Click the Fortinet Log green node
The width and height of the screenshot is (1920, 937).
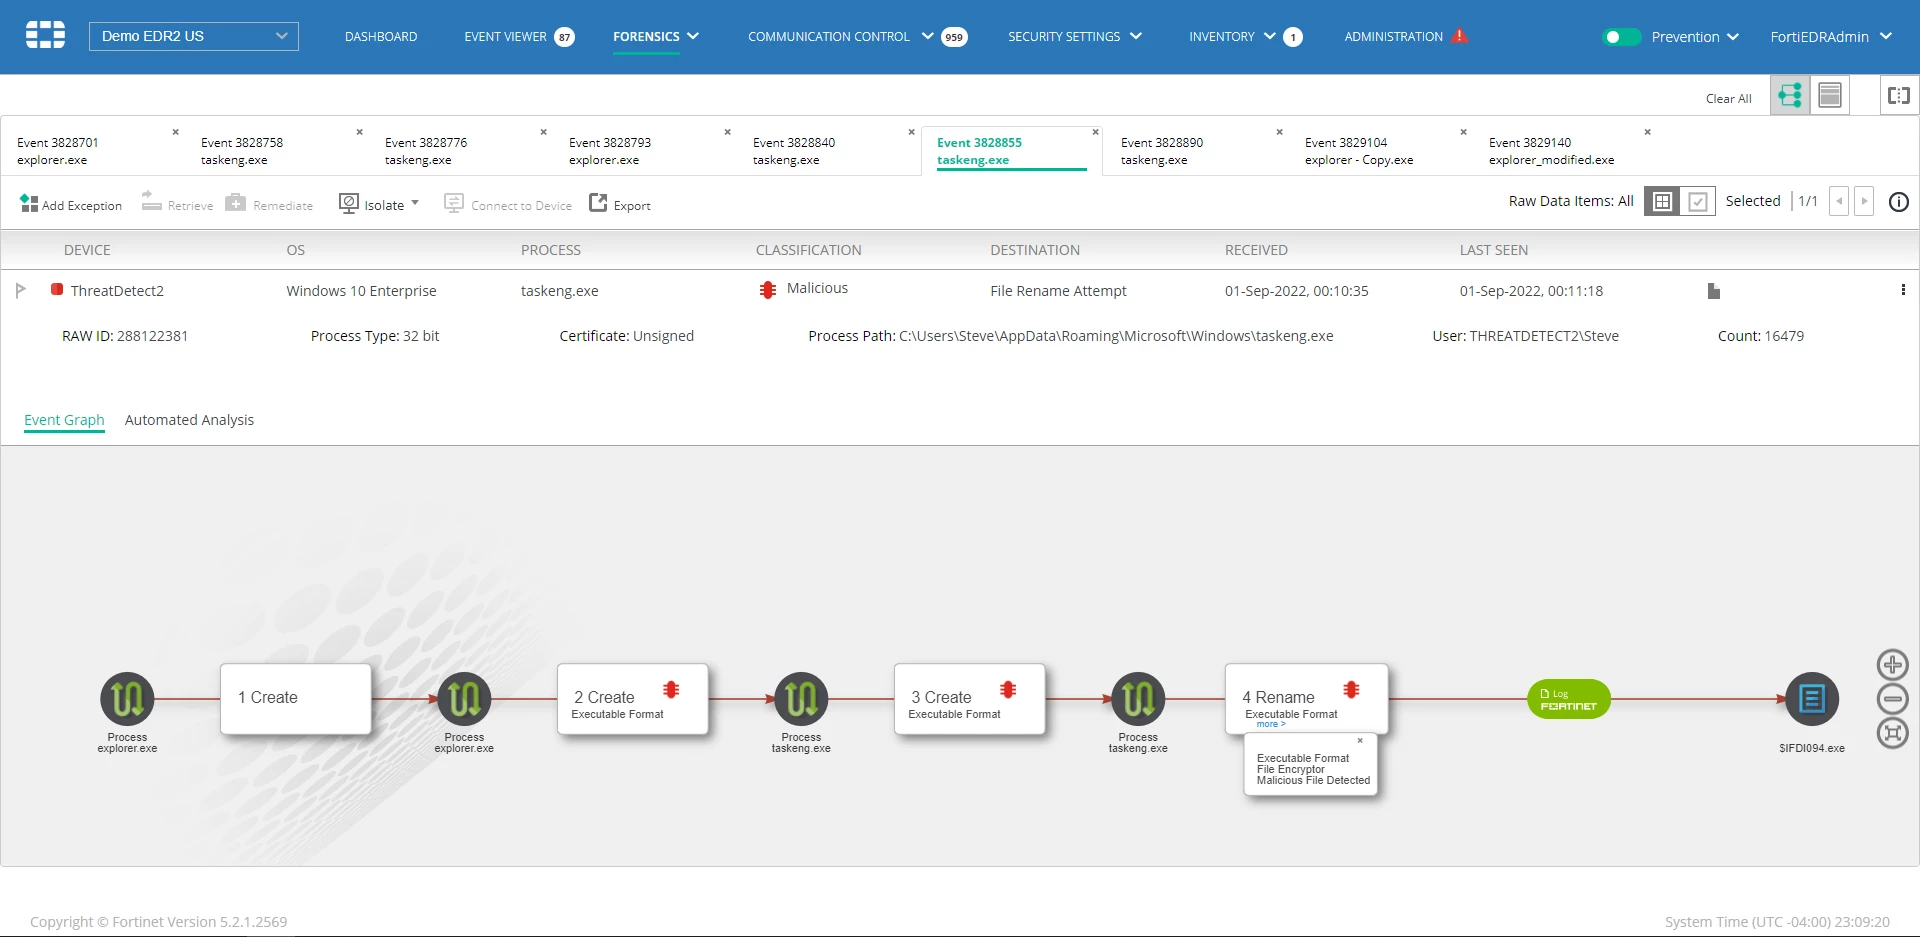(1569, 699)
